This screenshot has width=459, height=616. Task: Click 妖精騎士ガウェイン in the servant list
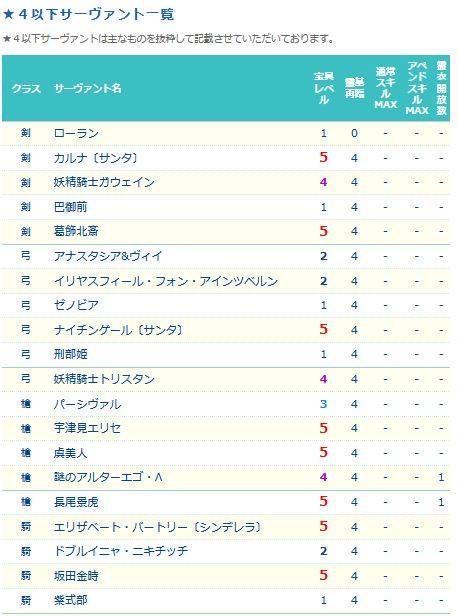(104, 182)
